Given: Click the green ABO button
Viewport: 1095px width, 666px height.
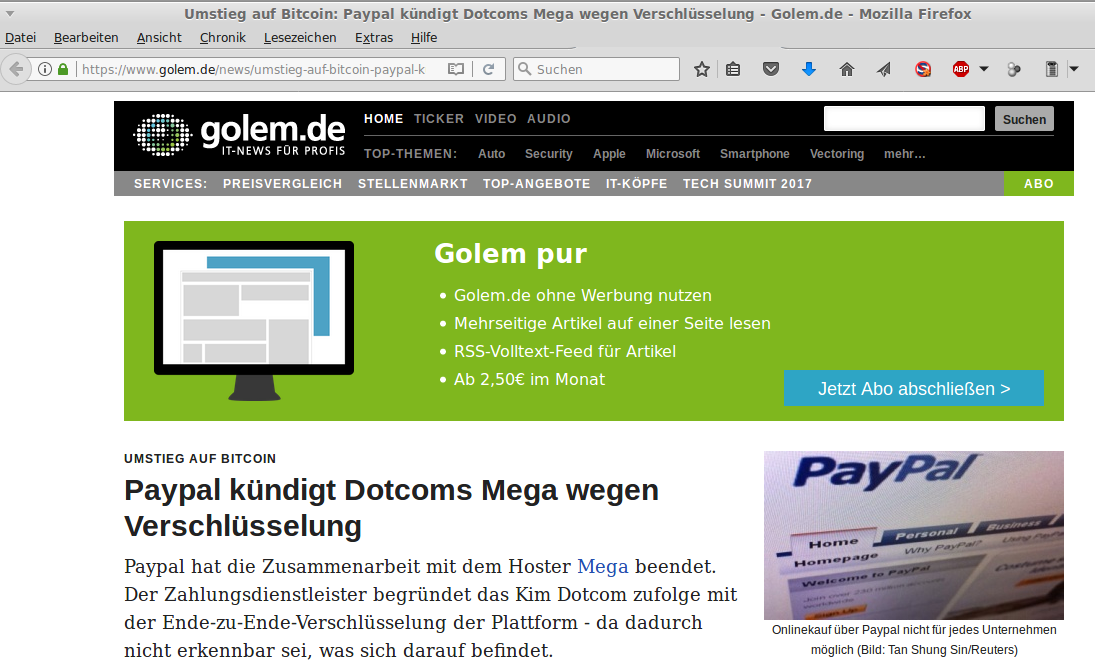Looking at the screenshot, I should click(1038, 184).
